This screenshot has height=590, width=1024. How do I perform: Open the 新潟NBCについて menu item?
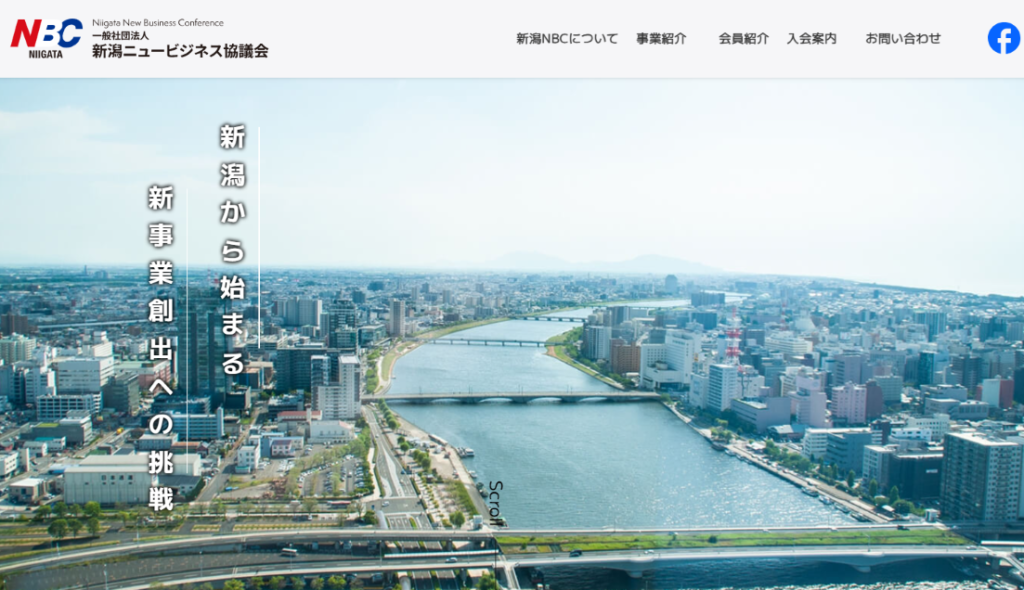click(567, 39)
